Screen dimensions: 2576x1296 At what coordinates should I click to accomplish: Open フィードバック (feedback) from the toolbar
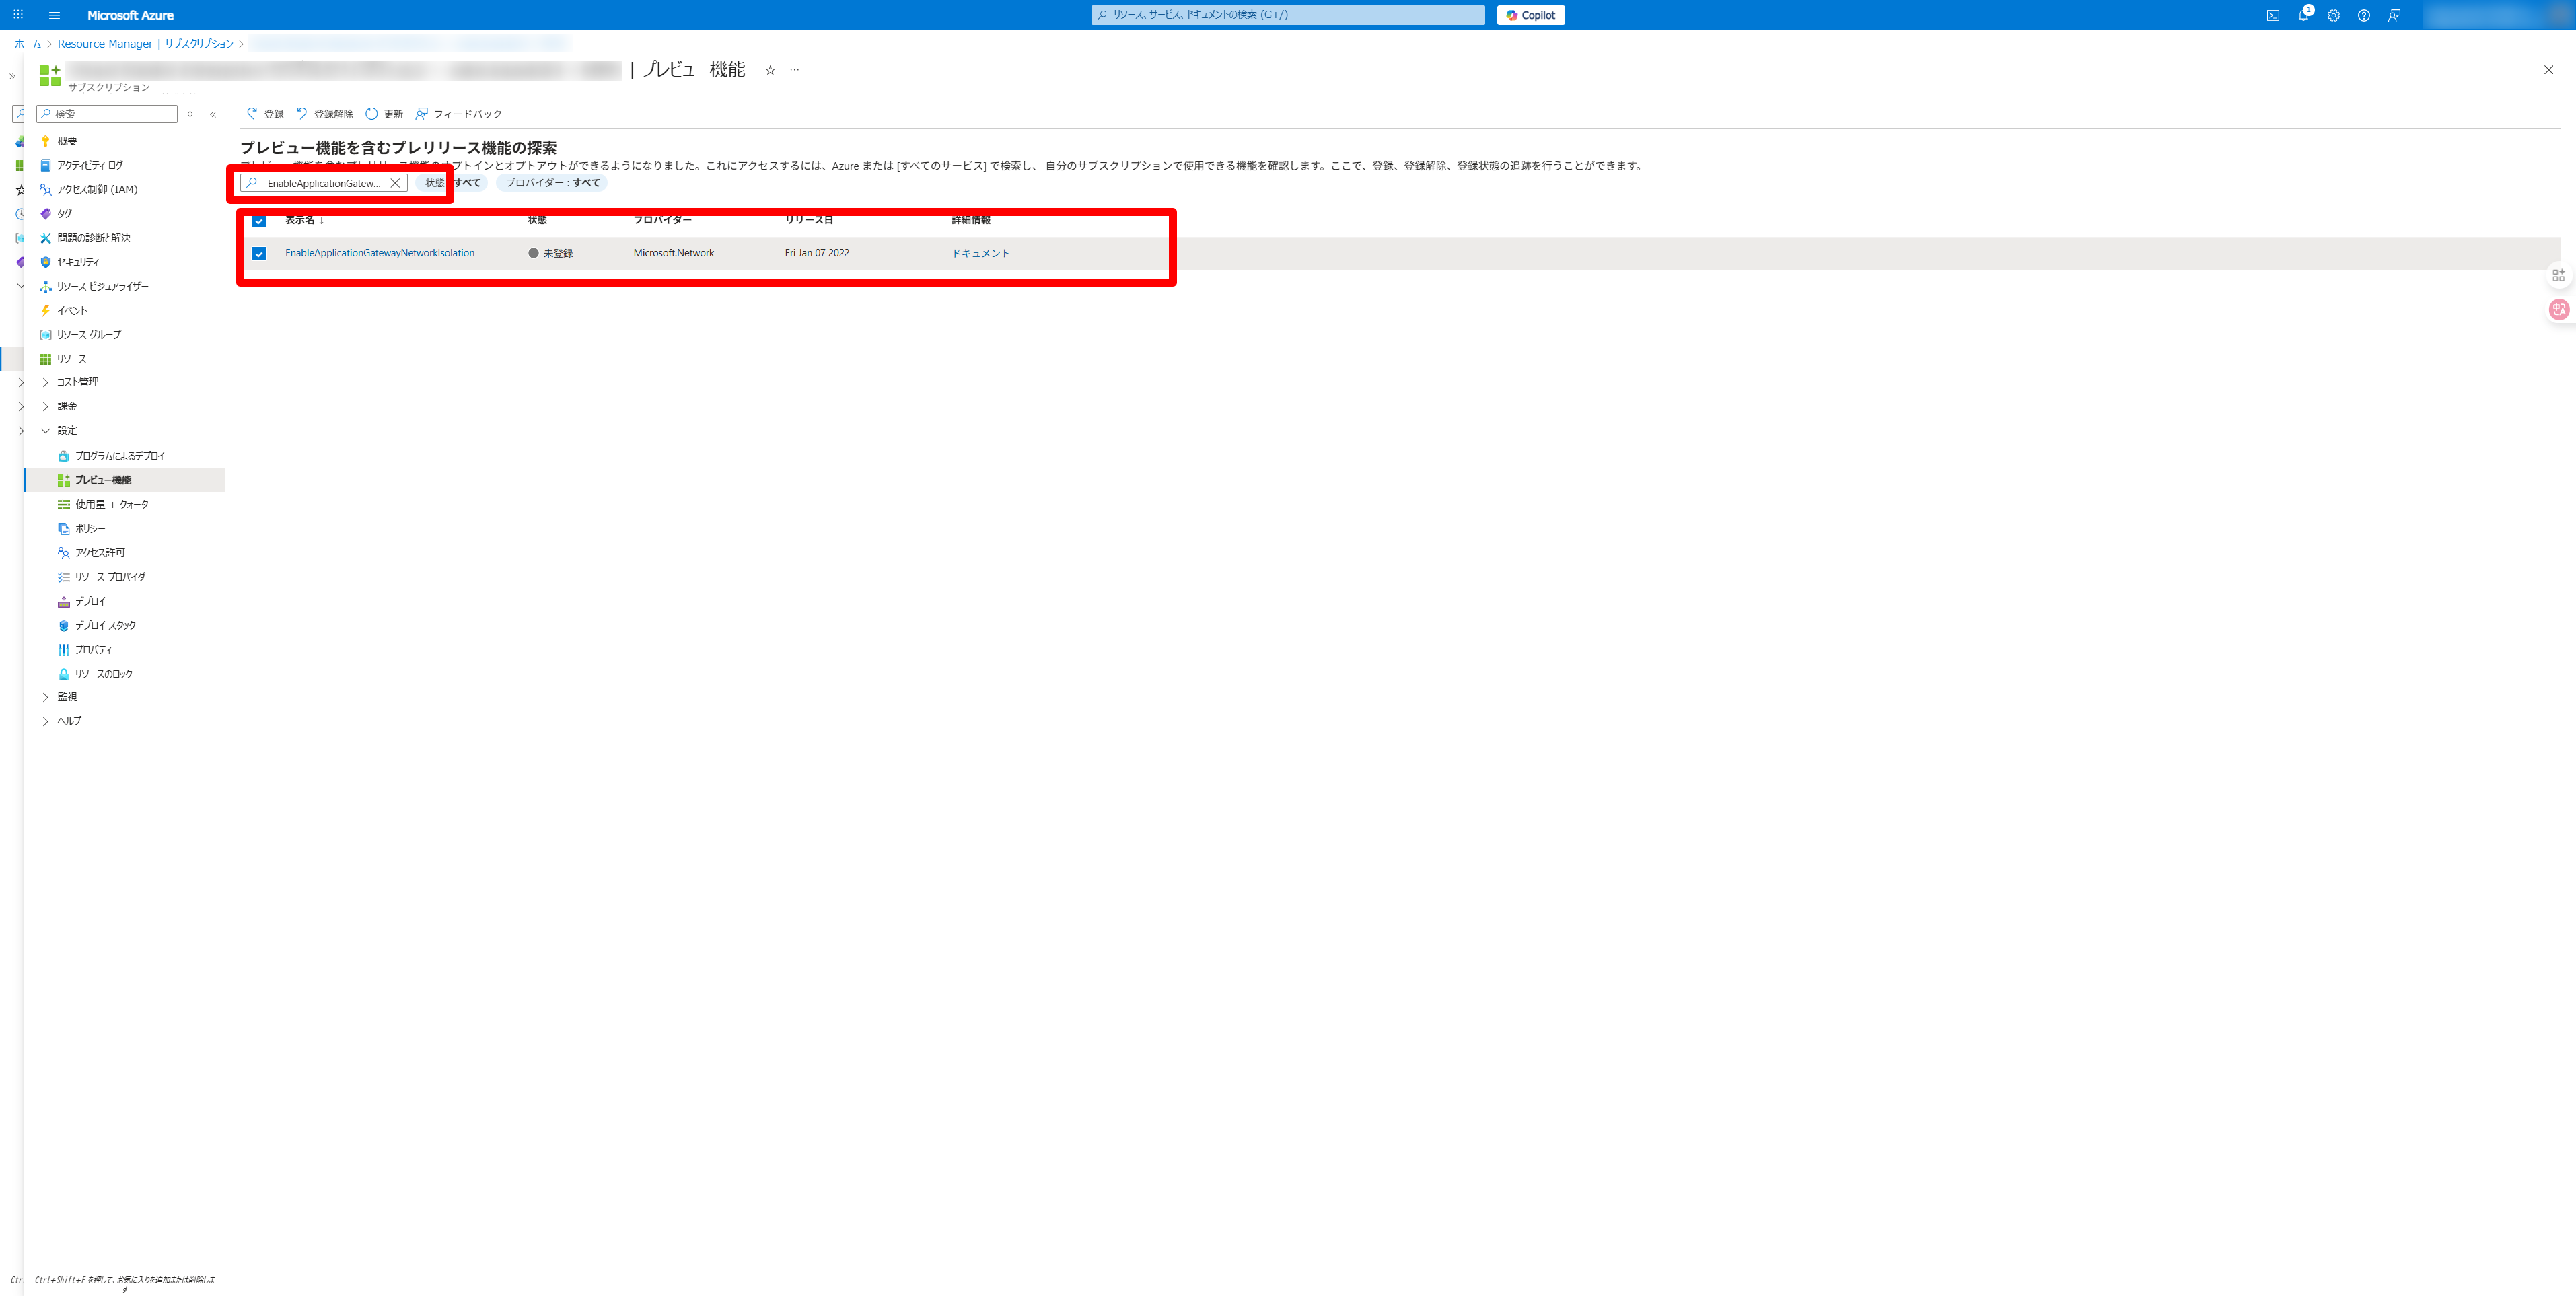click(x=459, y=114)
